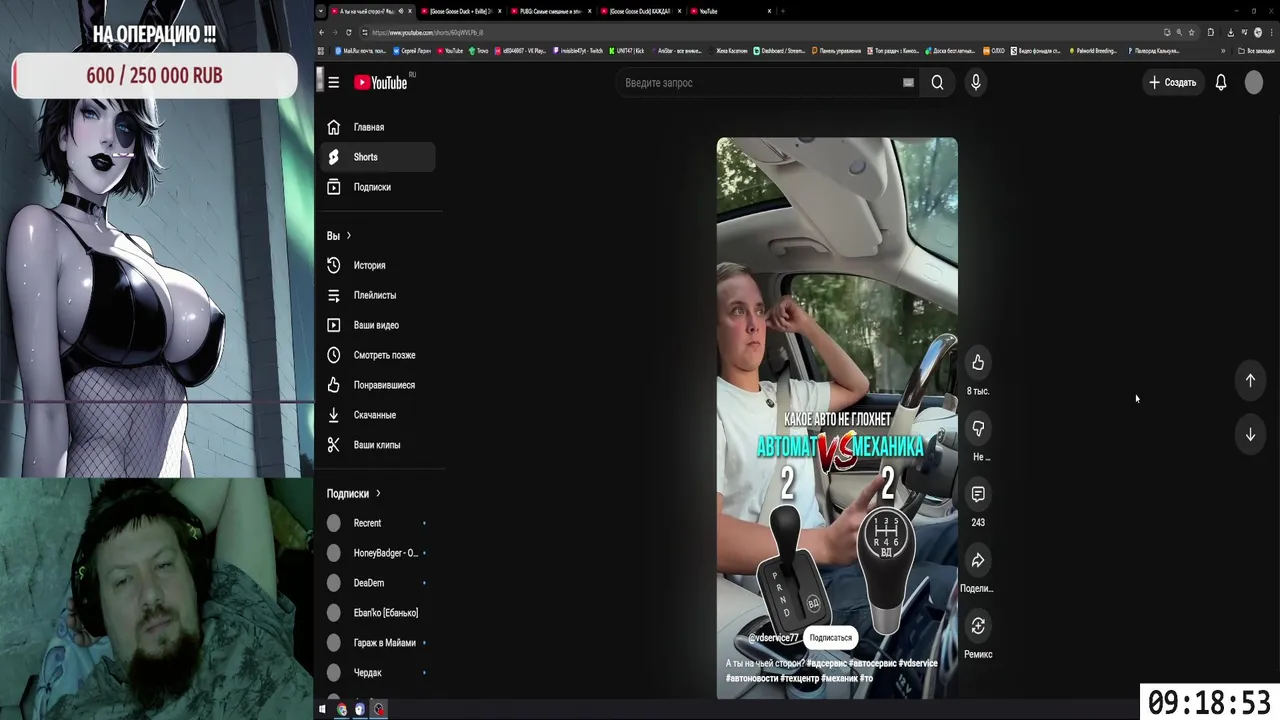Dislike the Short with thumbs down
1280x720 pixels.
[978, 428]
